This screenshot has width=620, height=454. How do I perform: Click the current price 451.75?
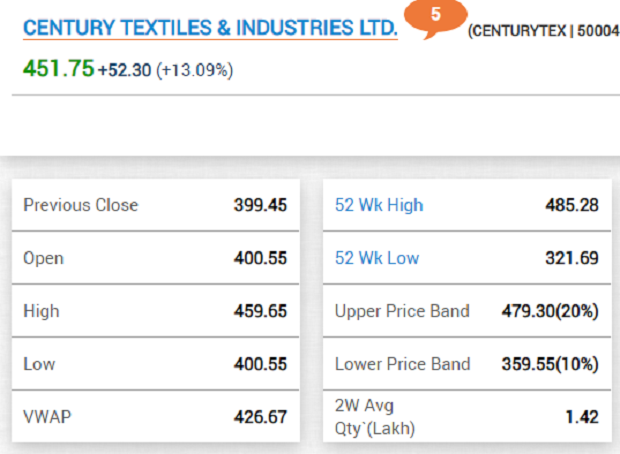click(x=59, y=68)
